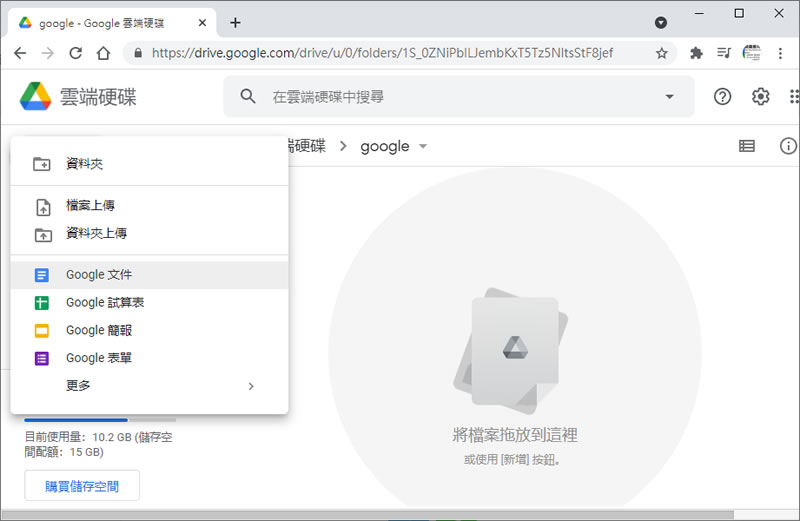Expand the 更多 submenu

point(149,386)
